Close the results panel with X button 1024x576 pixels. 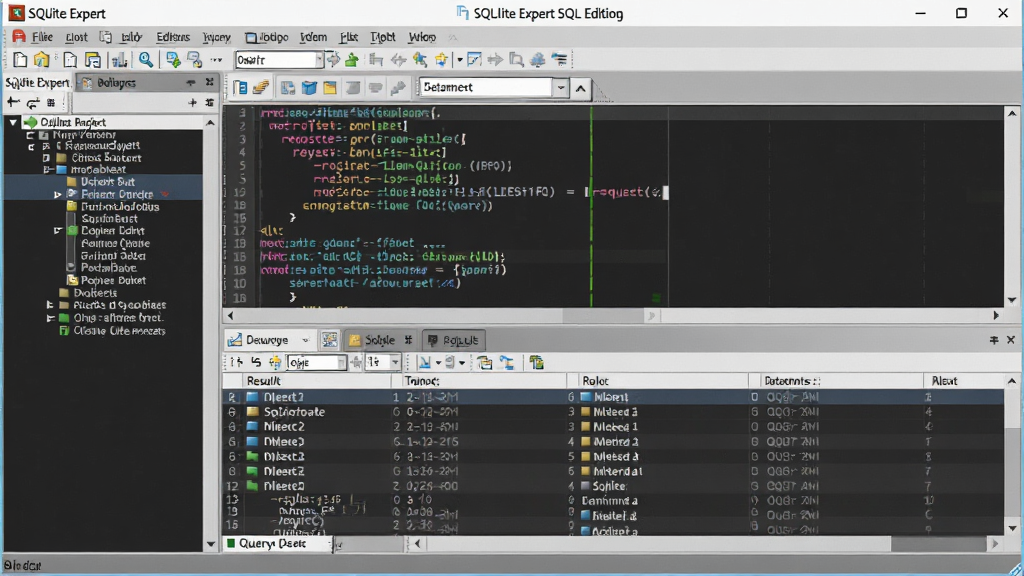click(x=1011, y=340)
